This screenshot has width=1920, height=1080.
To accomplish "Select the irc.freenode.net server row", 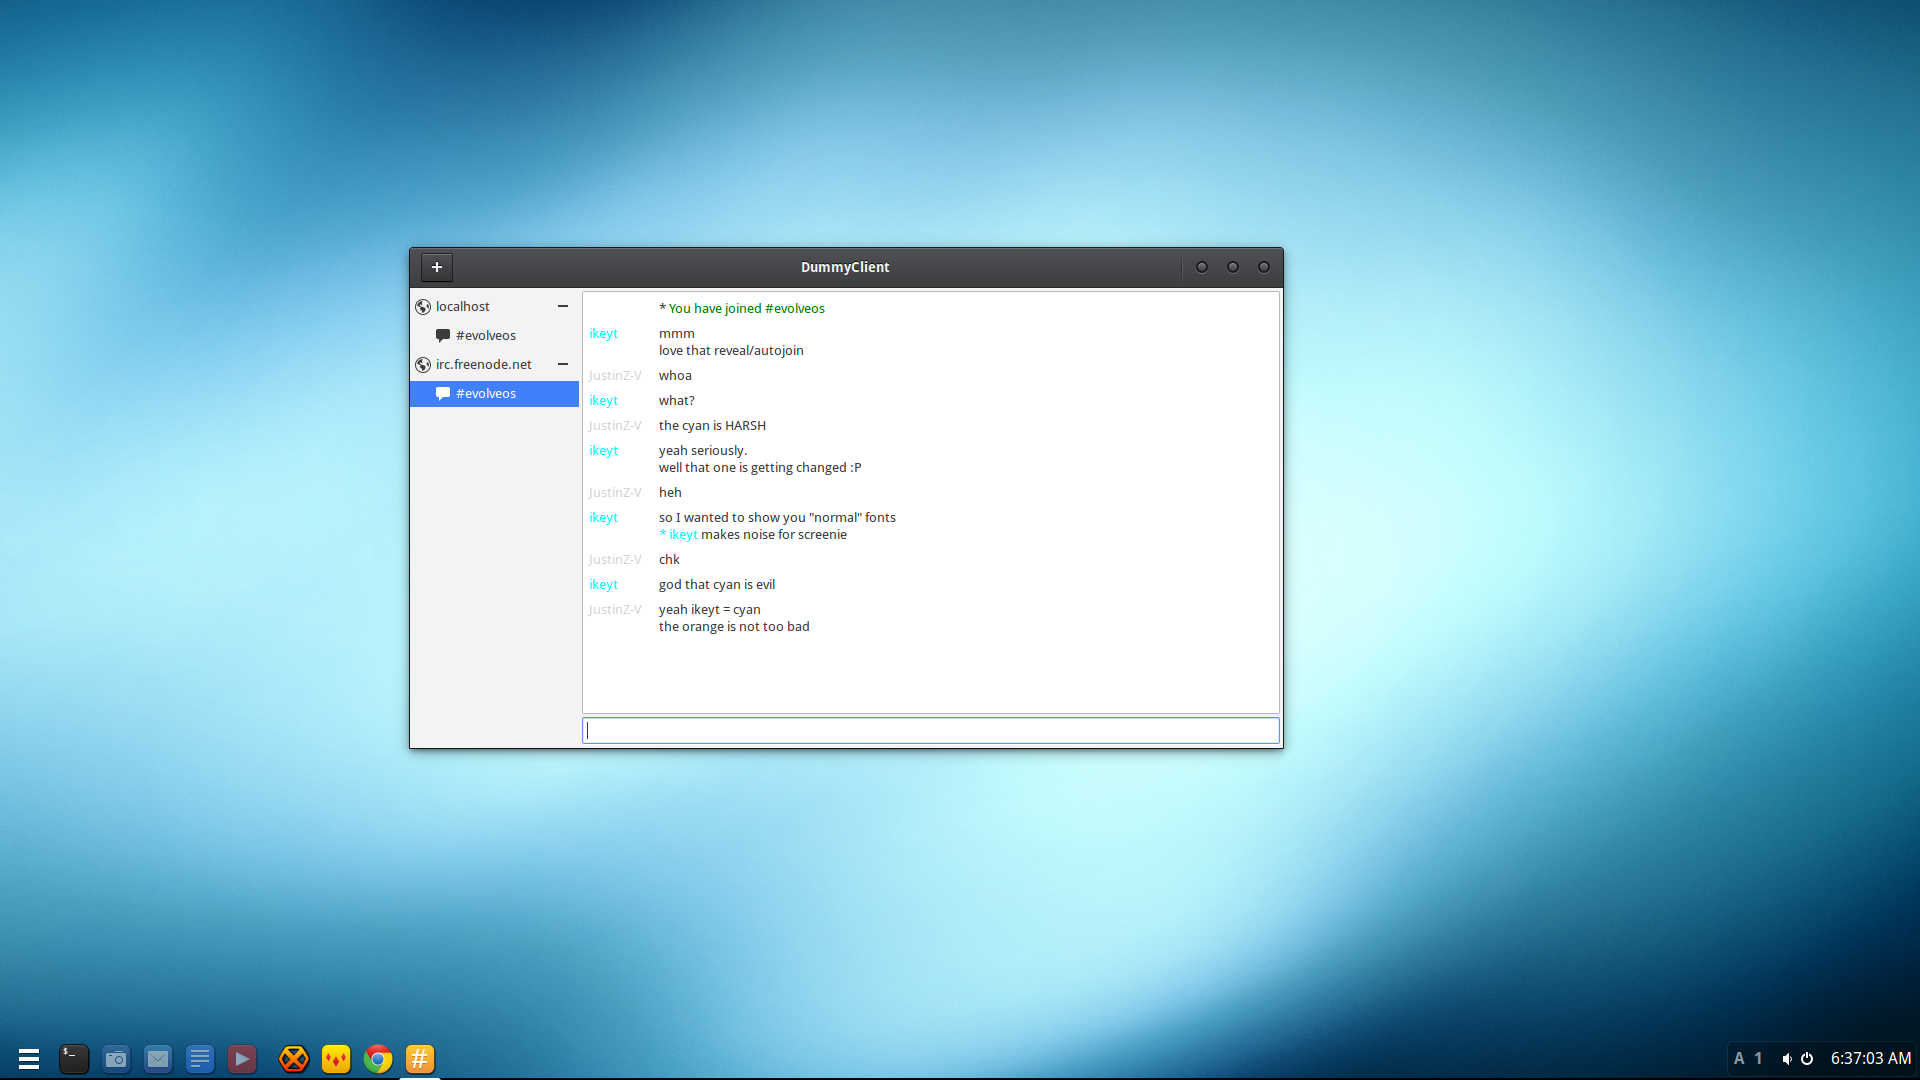I will (494, 364).
